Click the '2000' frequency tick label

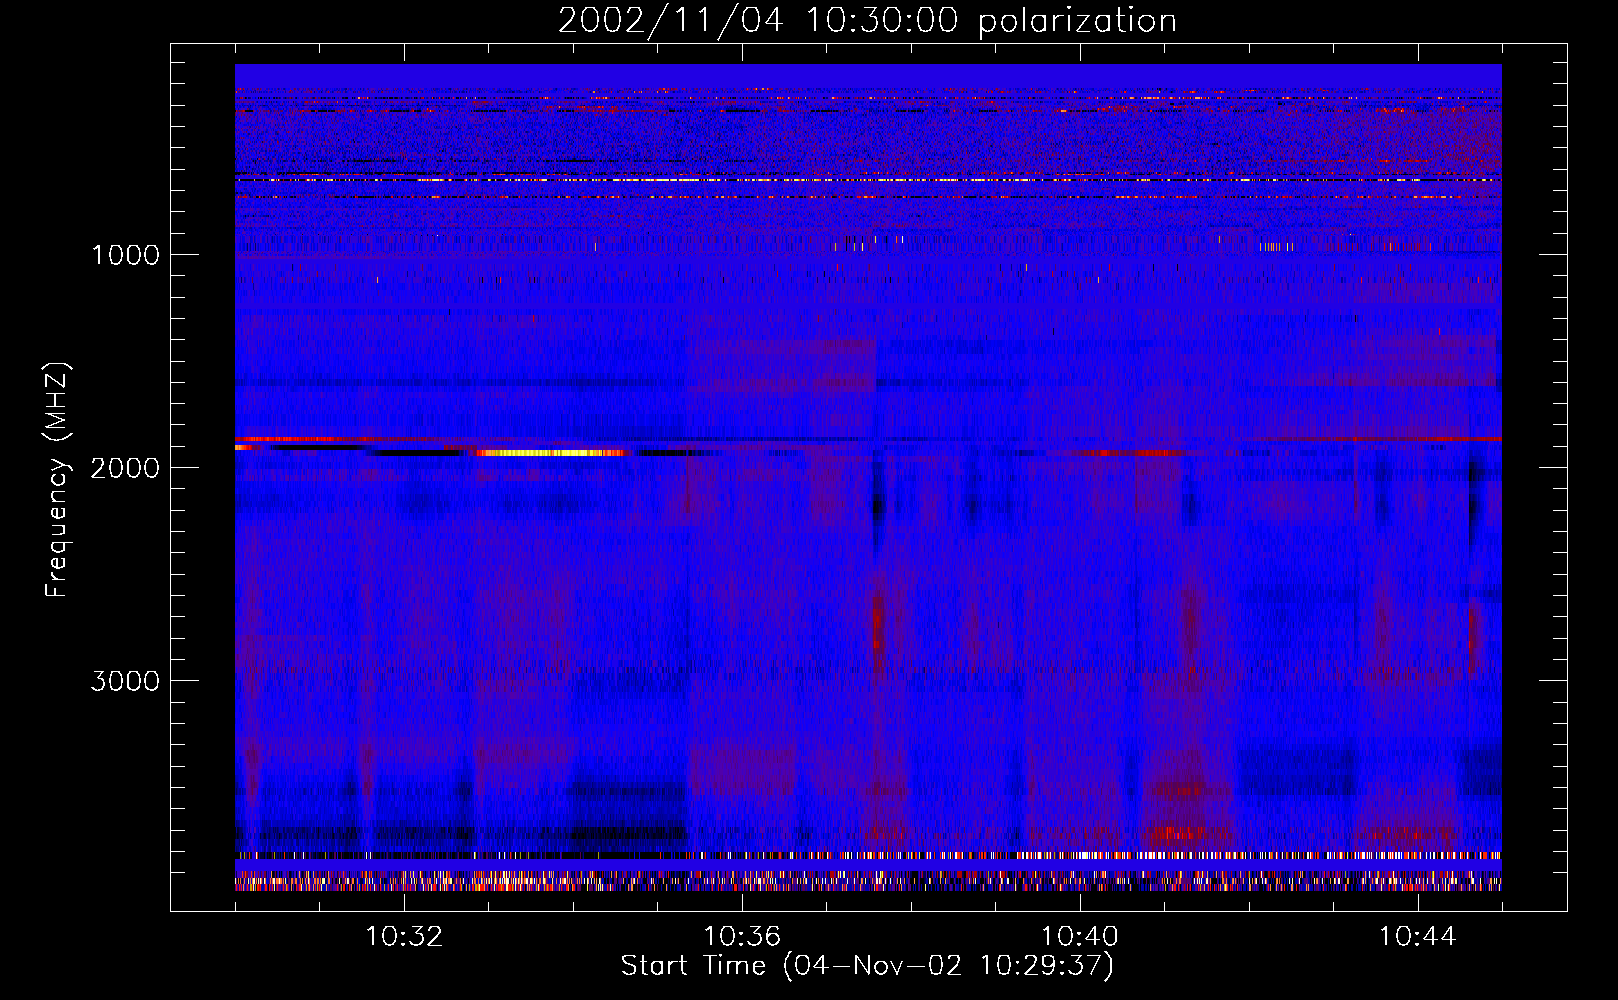click(125, 468)
